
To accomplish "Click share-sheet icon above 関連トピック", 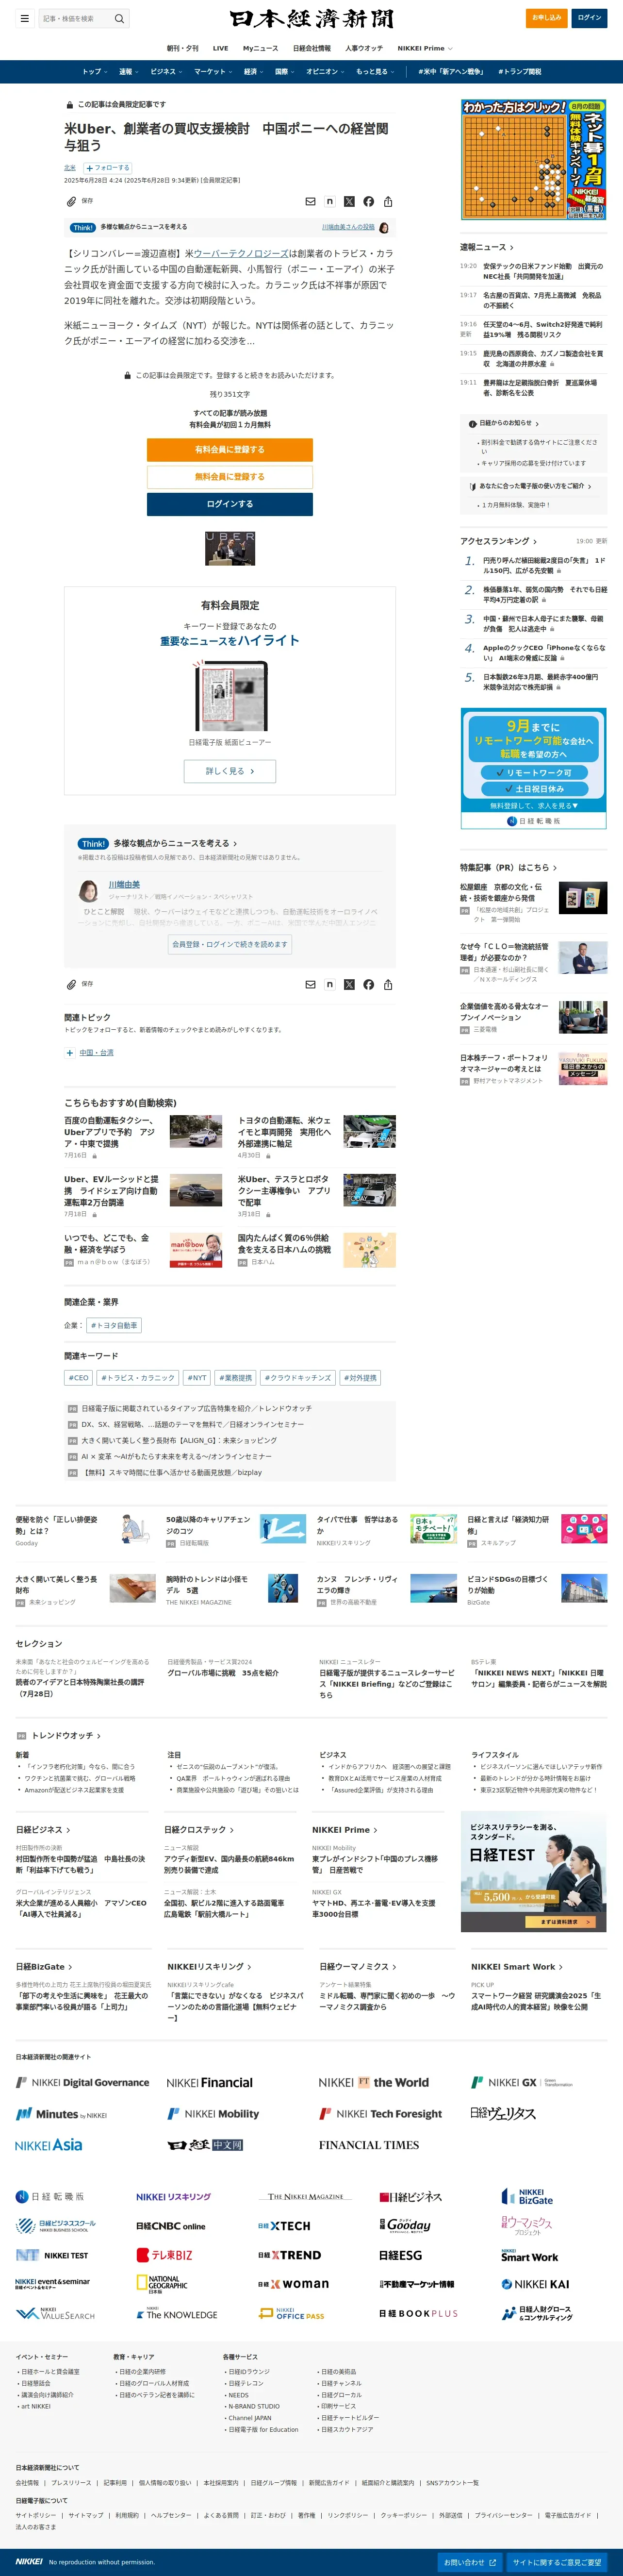I will coord(388,984).
